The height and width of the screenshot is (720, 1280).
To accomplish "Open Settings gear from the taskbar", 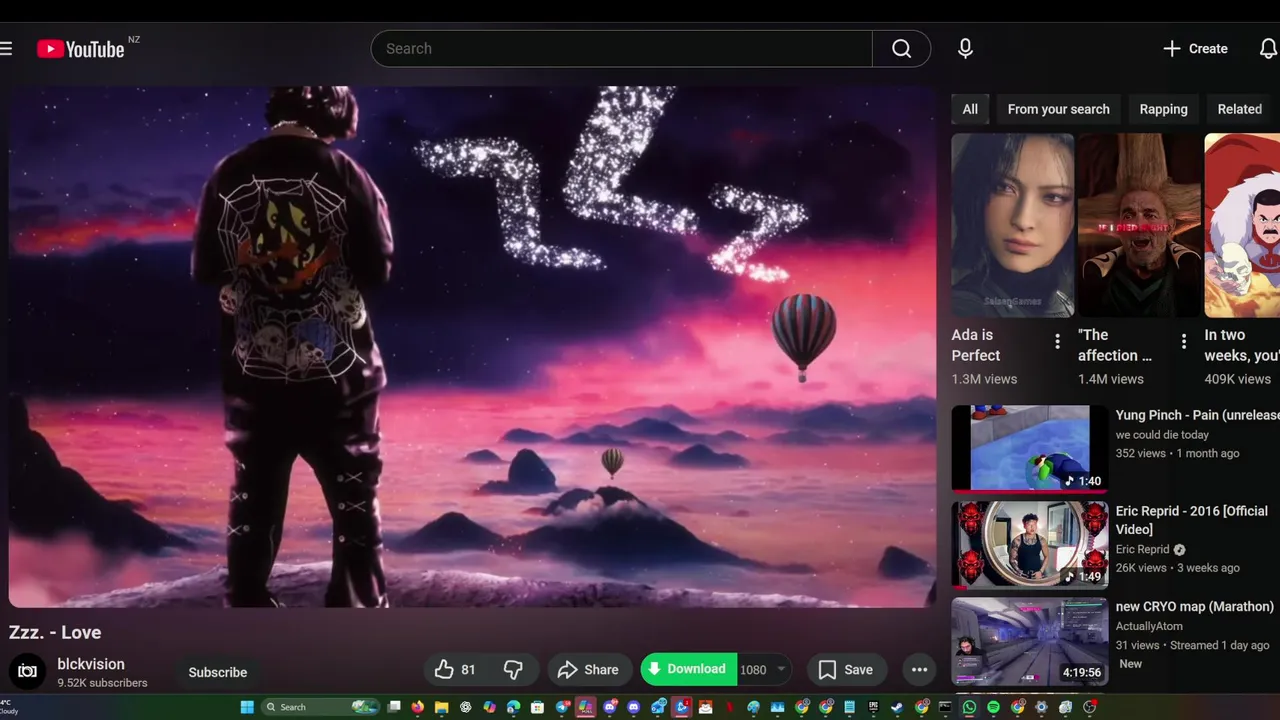I will (1041, 707).
